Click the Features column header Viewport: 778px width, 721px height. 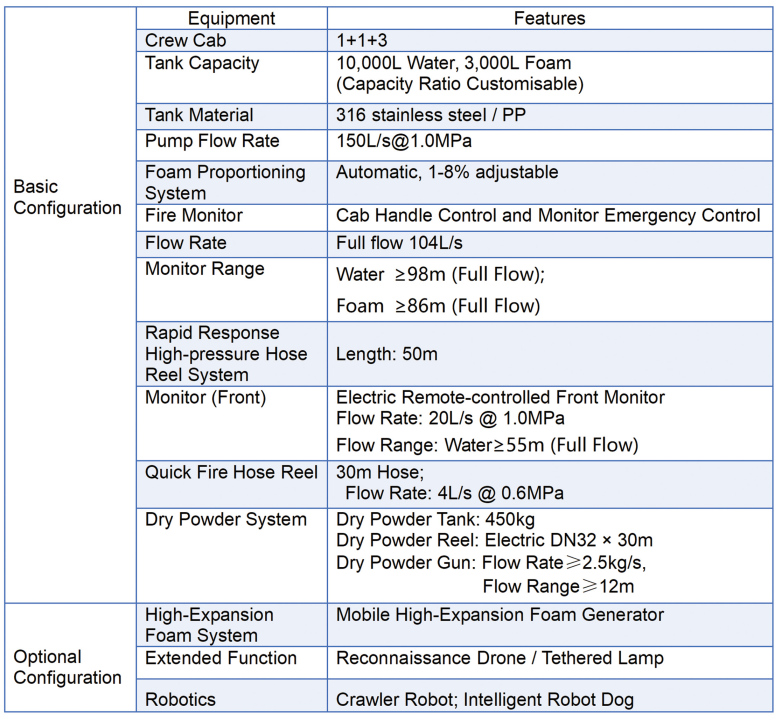point(550,18)
